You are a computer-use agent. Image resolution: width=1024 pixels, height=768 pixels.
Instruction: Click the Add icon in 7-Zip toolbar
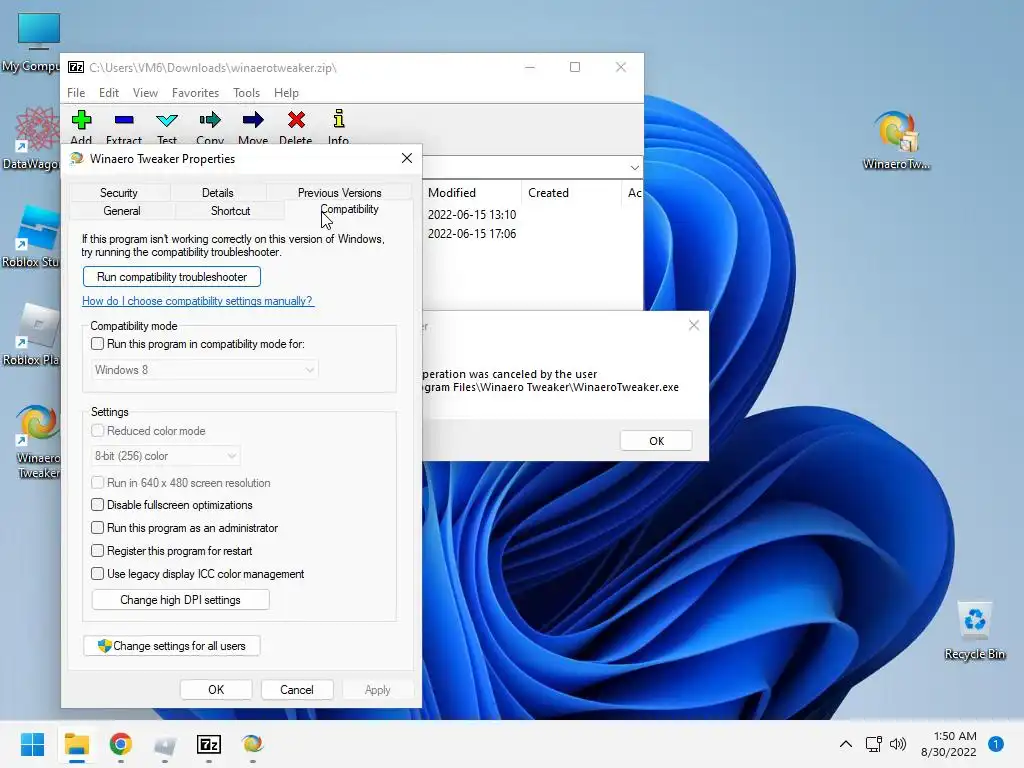coord(82,120)
